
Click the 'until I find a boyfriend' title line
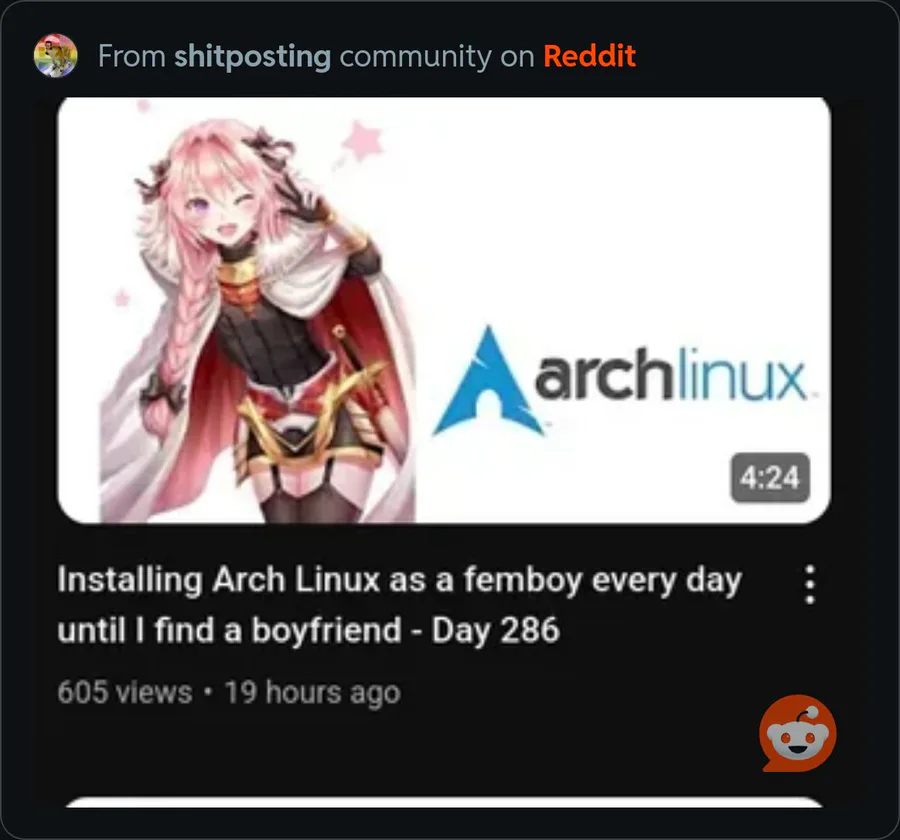[x=230, y=630]
